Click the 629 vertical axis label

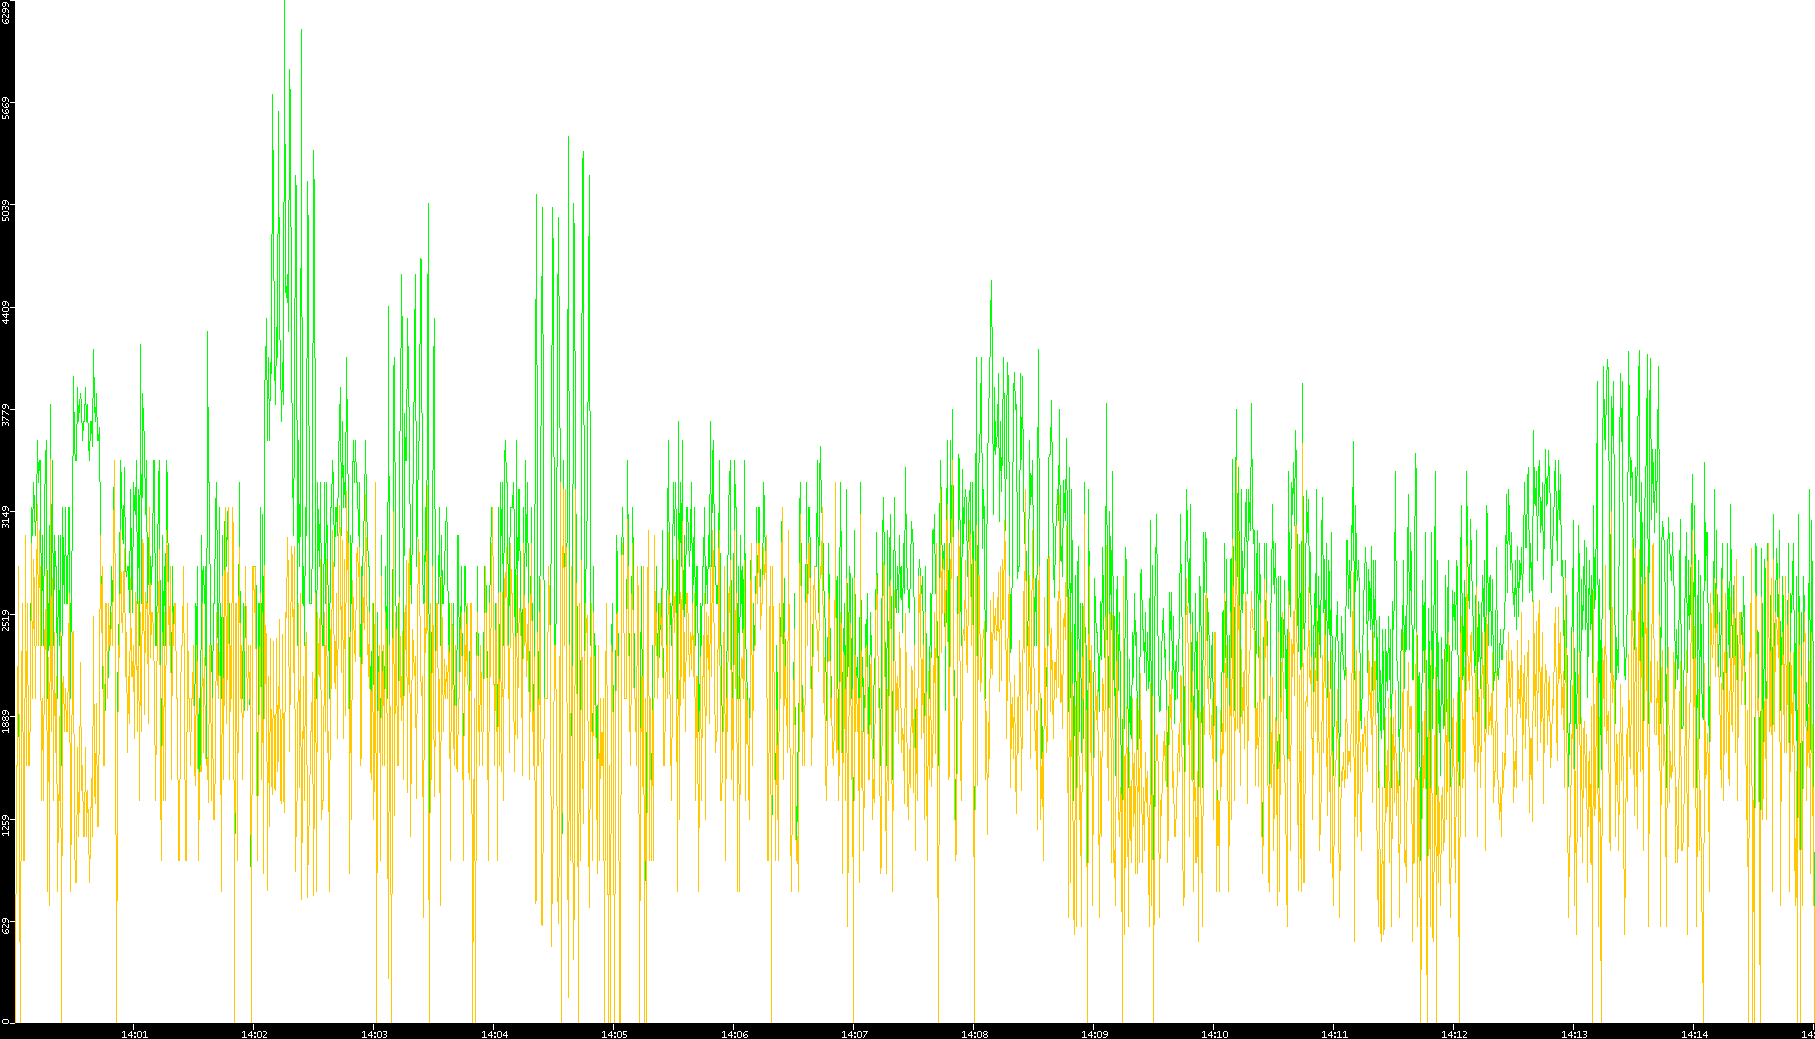7,927
